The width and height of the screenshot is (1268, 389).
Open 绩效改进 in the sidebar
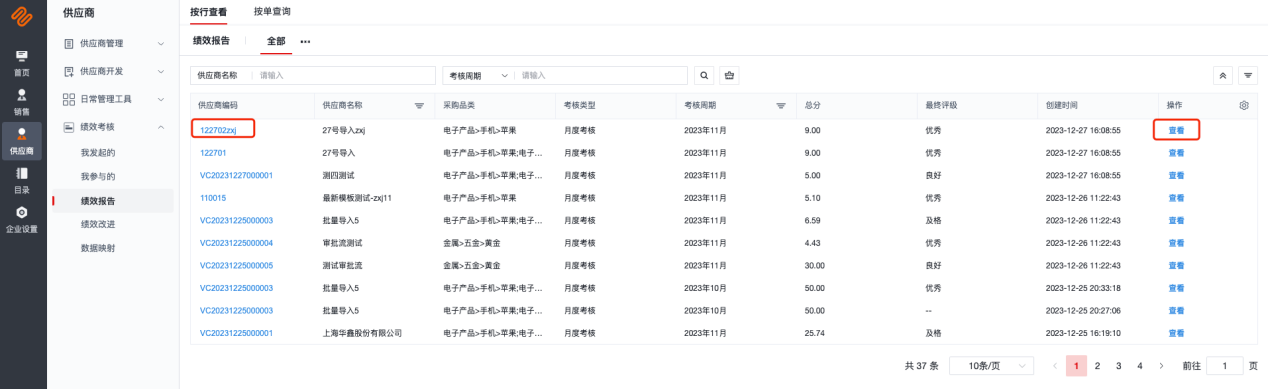click(x=98, y=224)
